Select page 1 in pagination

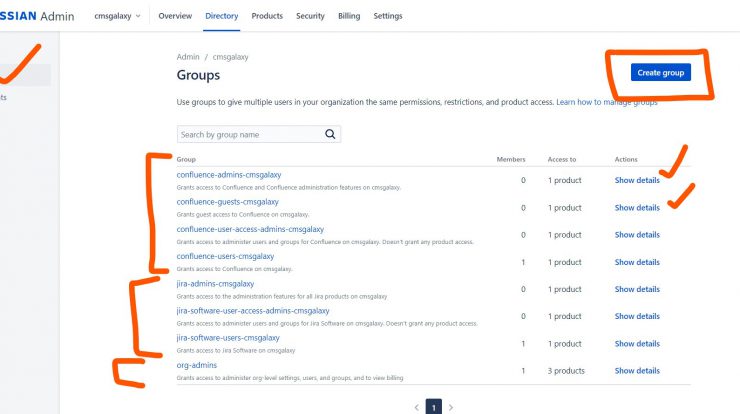(x=434, y=407)
